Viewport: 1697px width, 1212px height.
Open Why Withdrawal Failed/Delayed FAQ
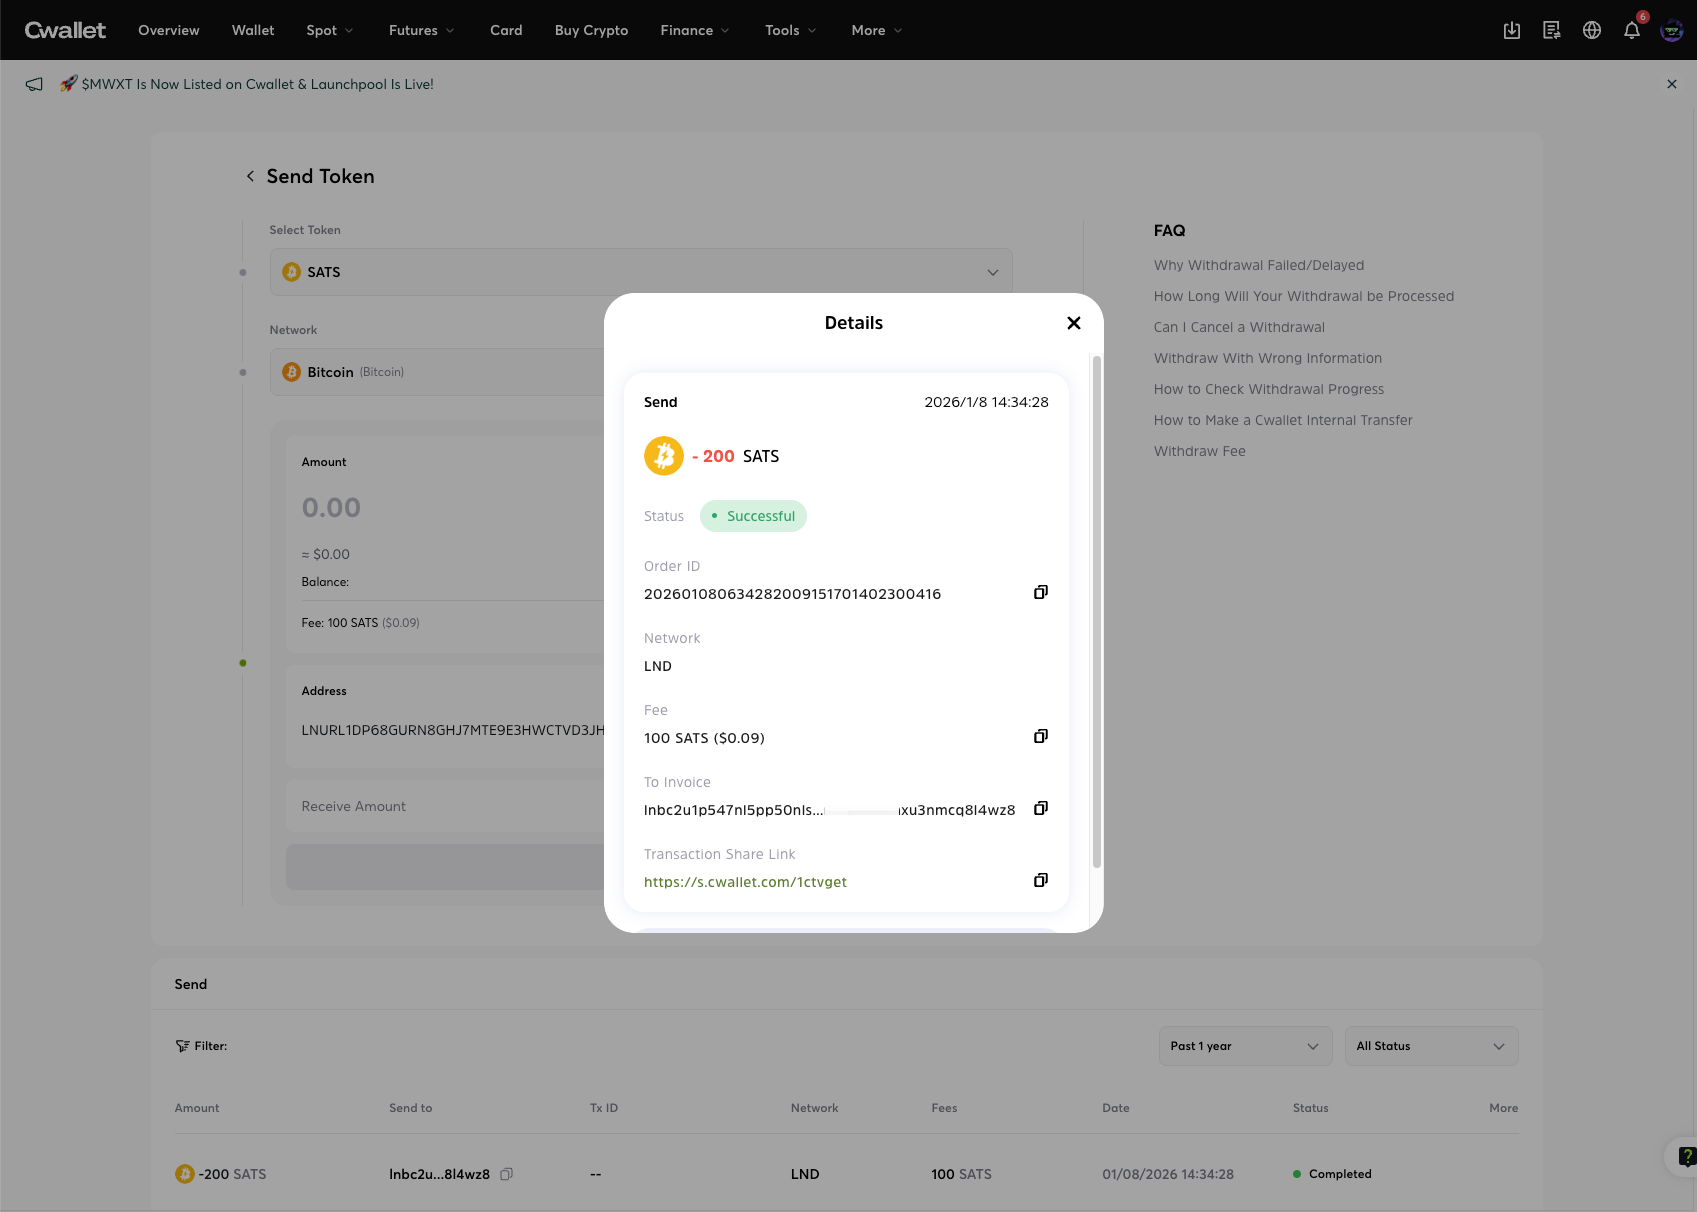coord(1258,265)
